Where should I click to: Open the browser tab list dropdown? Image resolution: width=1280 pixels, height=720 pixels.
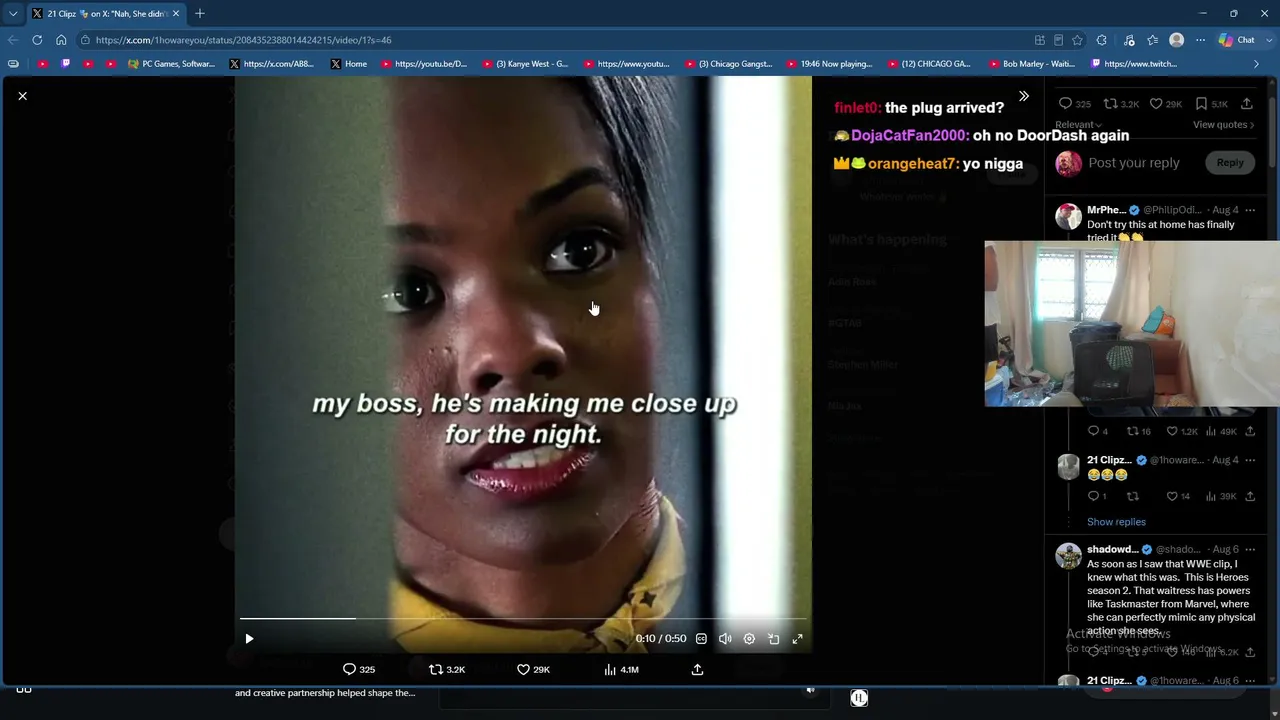pyautogui.click(x=13, y=14)
